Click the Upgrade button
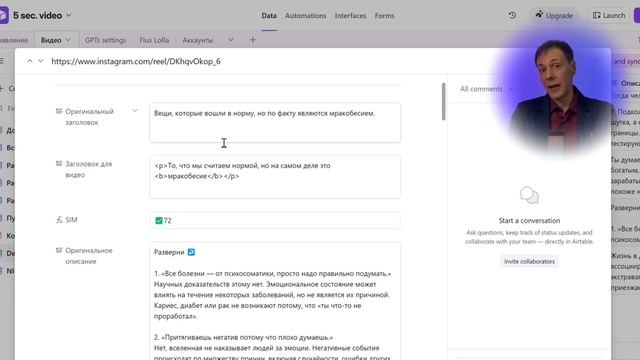The image size is (640, 360). tap(554, 16)
